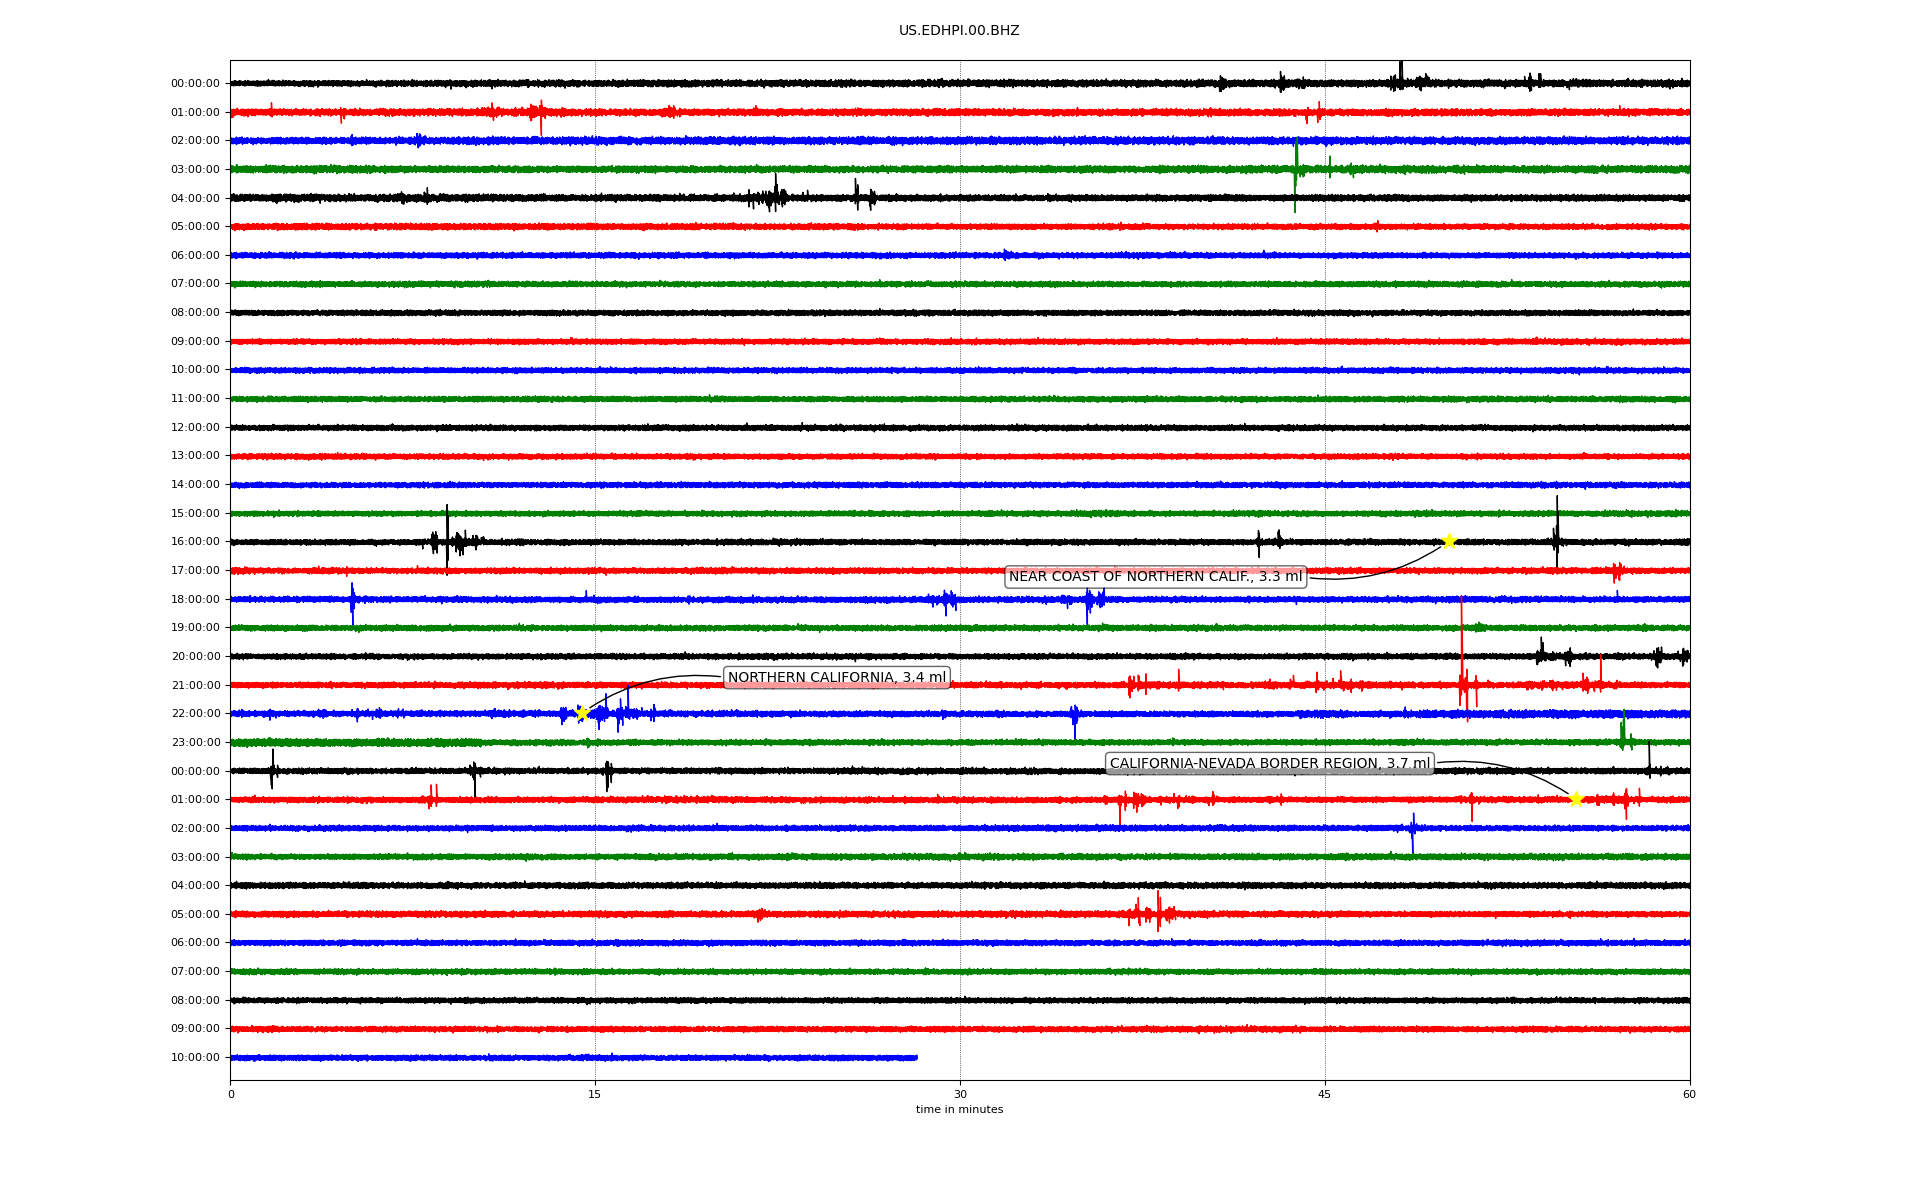This screenshot has width=1920, height=1200.
Task: Click the 23:00:00 row label
Action: 195,743
